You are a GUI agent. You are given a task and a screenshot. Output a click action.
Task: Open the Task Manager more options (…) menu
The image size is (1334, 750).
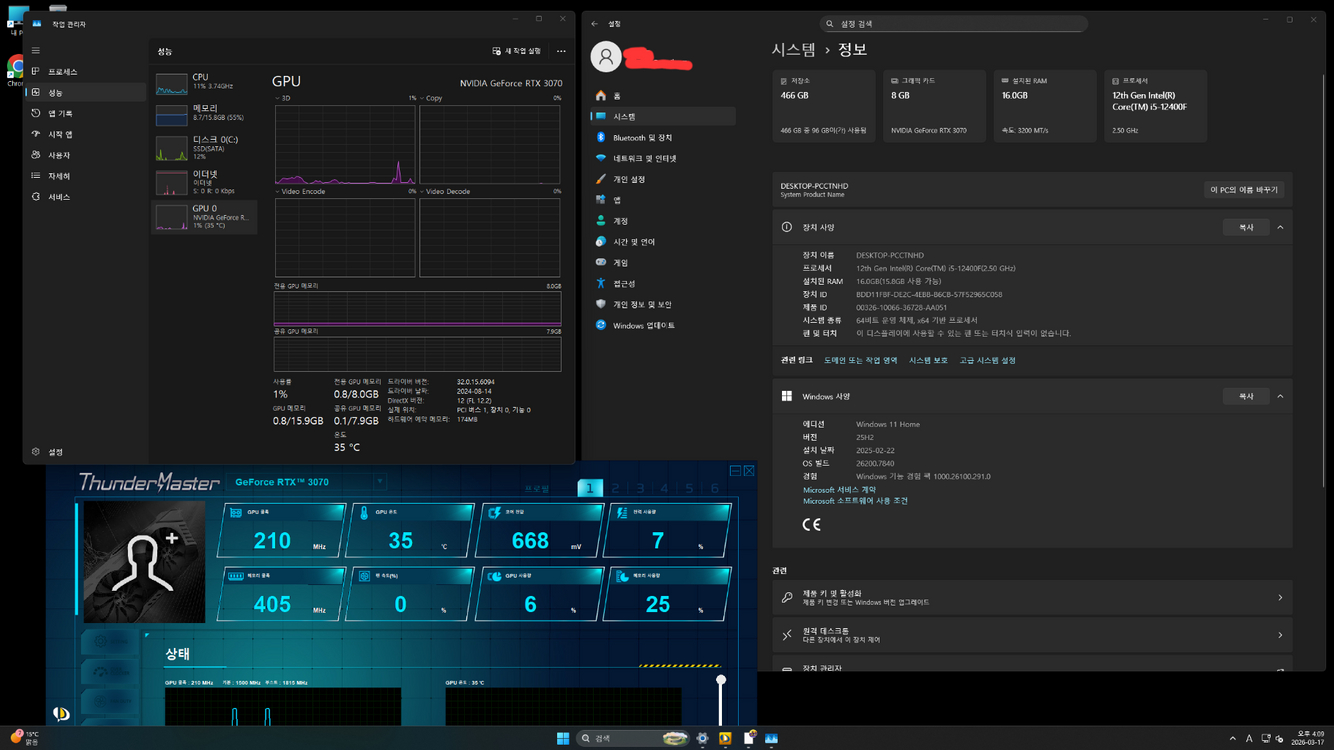pyautogui.click(x=560, y=51)
